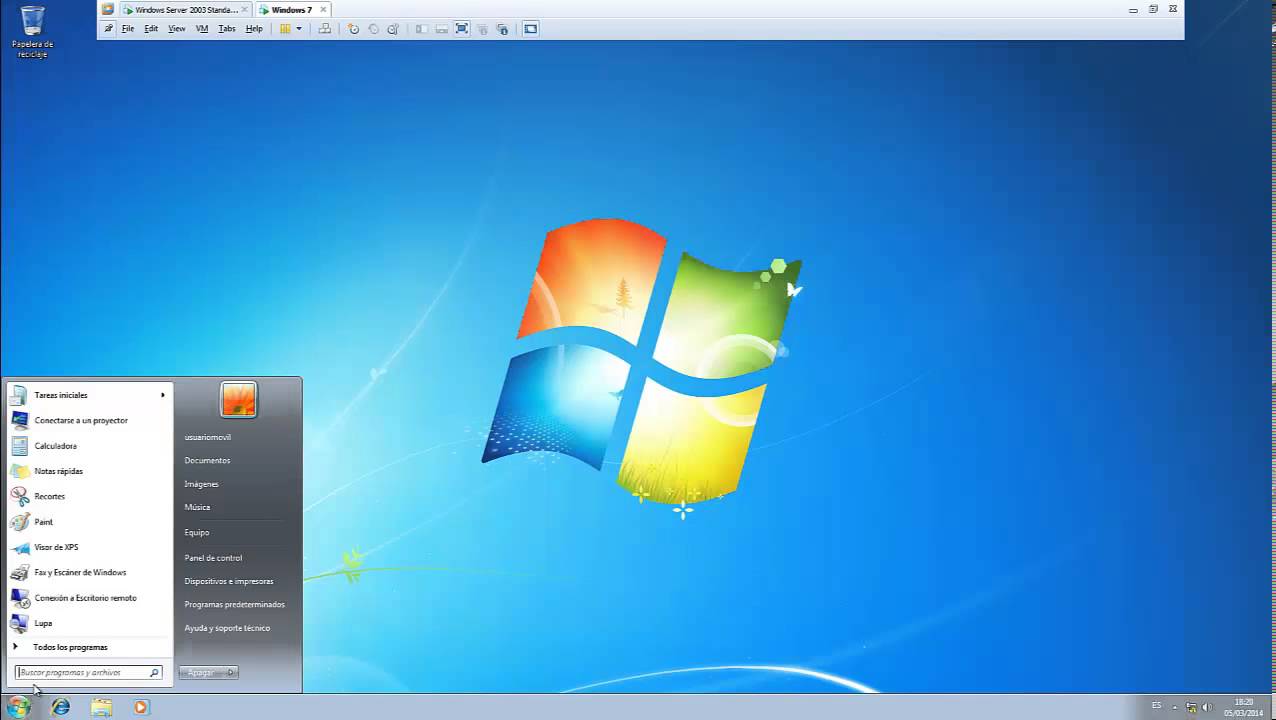
Task: Click the ES language indicator in taskbar
Action: (x=1157, y=706)
